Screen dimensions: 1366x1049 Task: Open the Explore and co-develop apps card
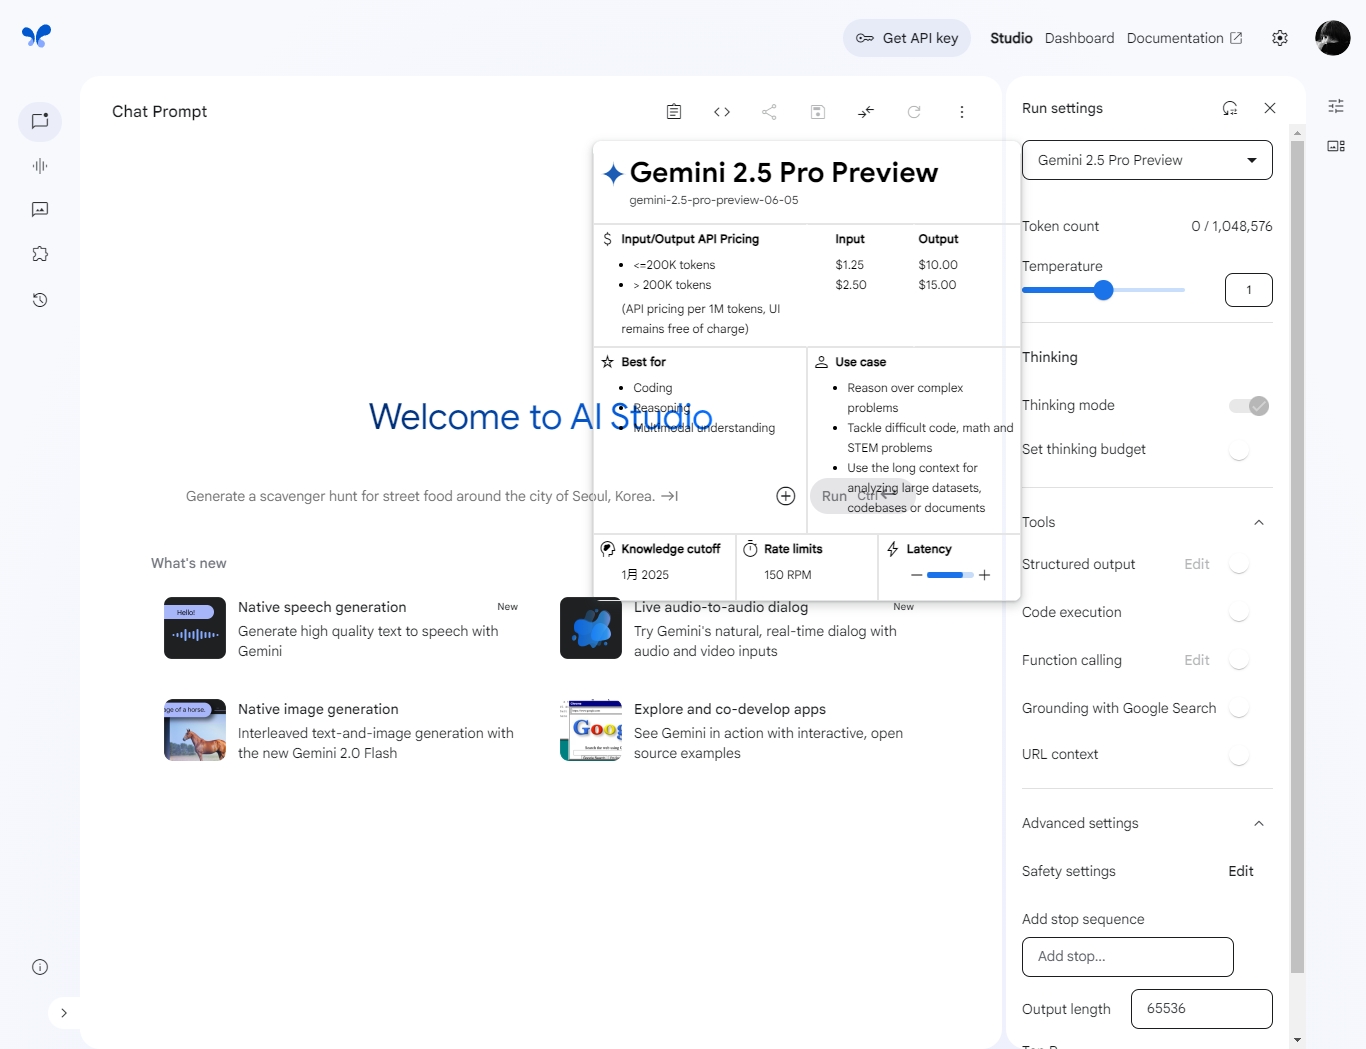737,730
